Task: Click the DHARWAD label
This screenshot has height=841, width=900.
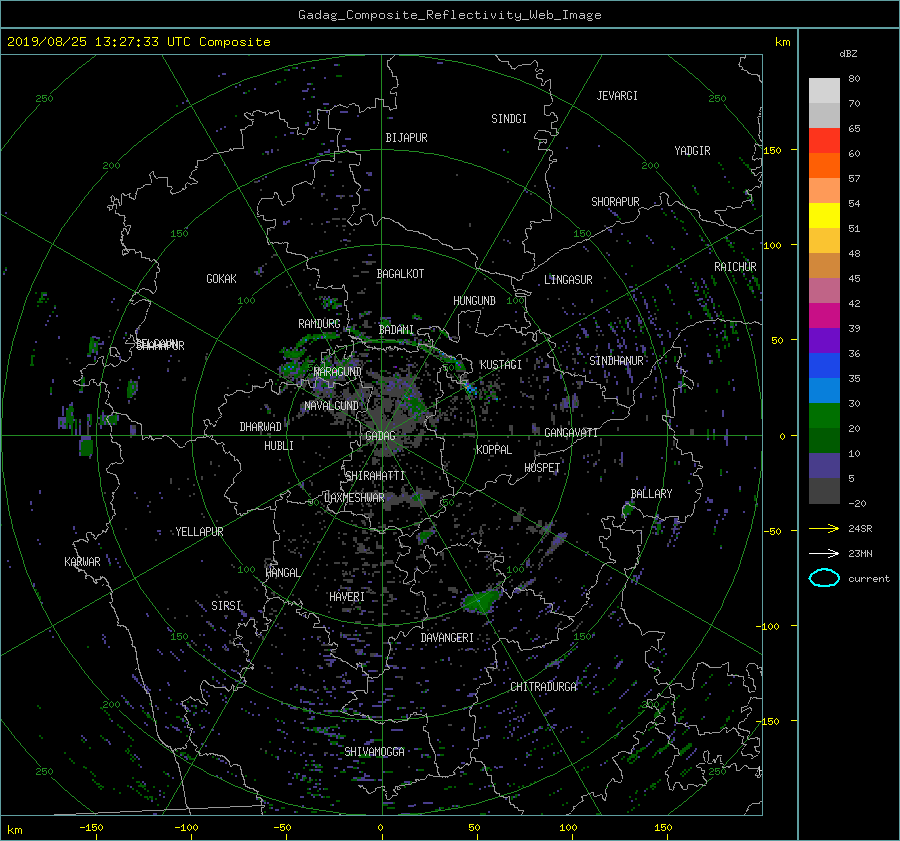Action: (261, 427)
